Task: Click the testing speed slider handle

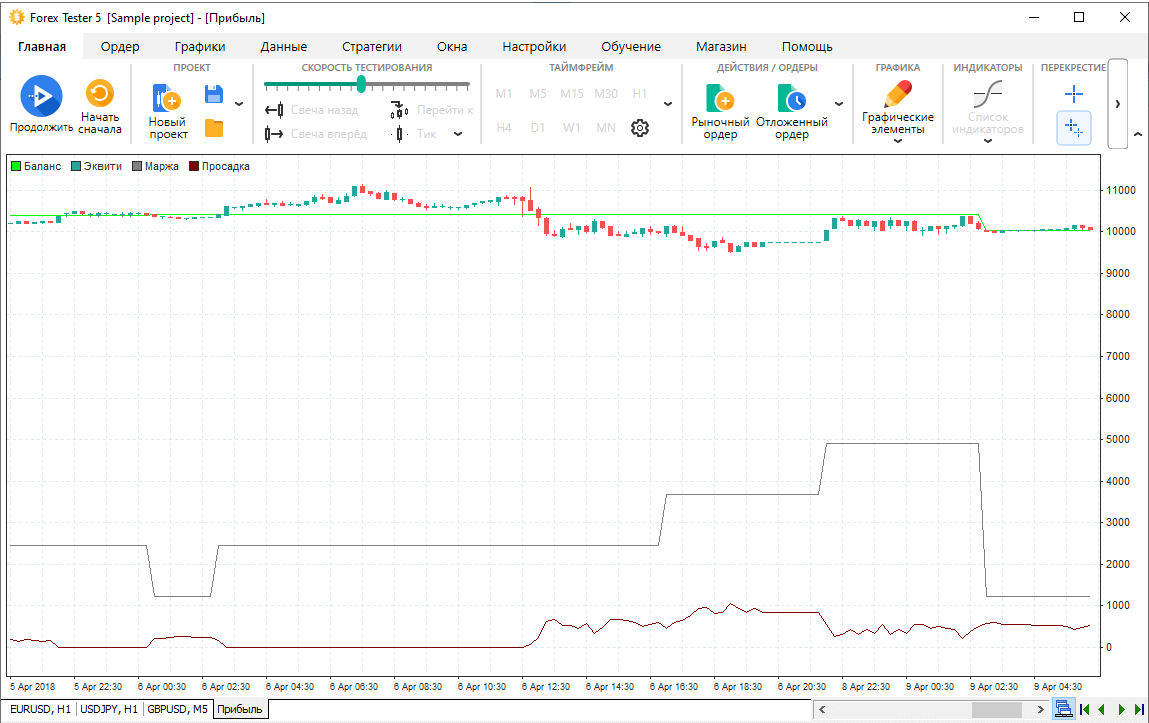Action: [361, 84]
